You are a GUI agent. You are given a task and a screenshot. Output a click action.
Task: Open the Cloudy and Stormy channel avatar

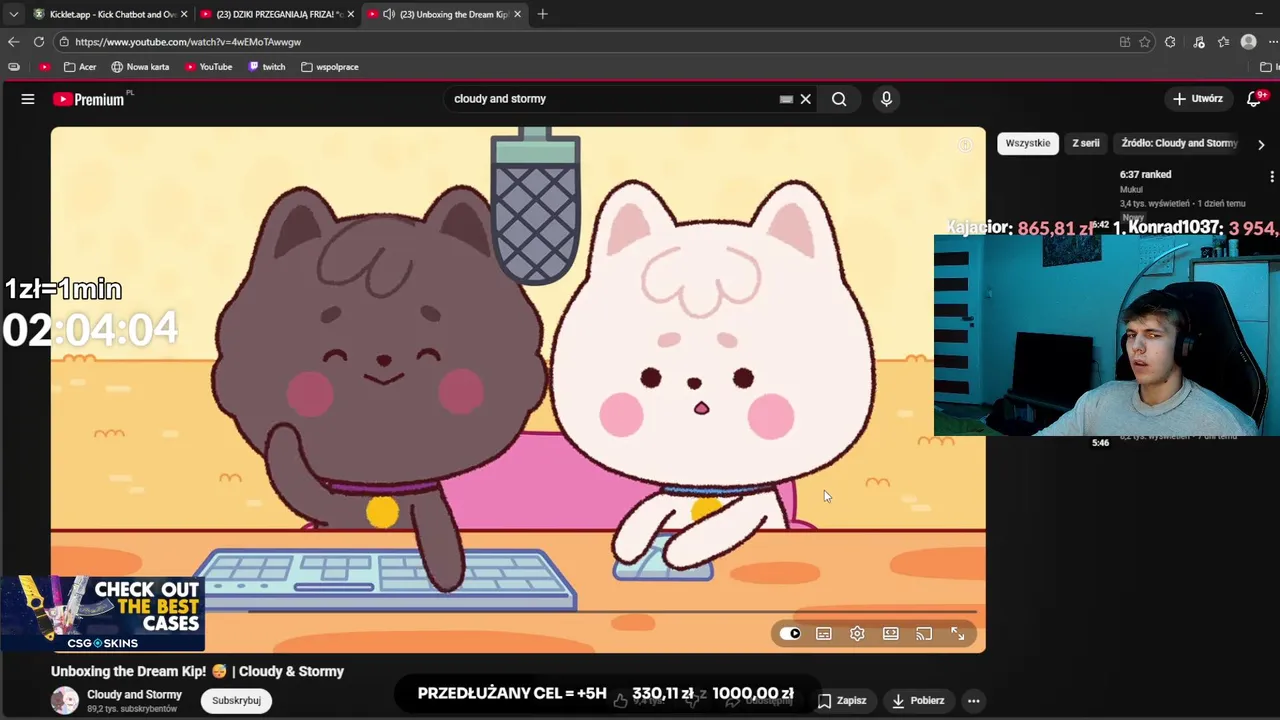pos(65,701)
